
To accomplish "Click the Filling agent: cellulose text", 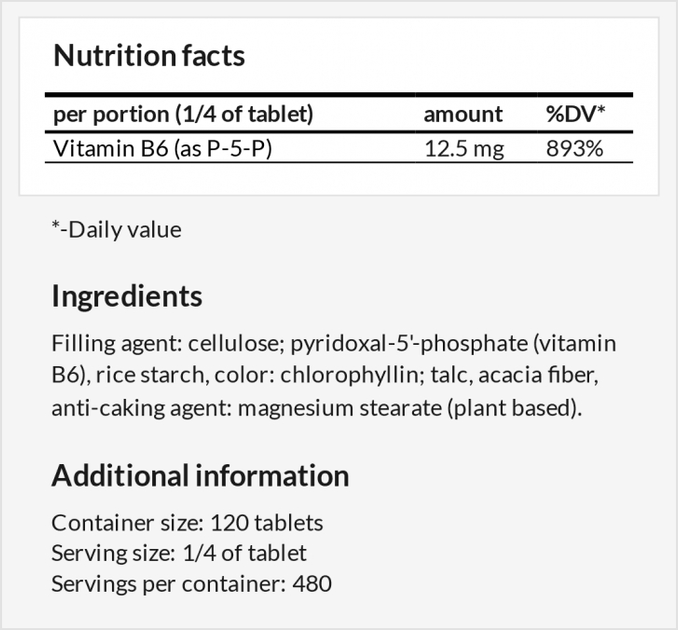I will point(167,343).
